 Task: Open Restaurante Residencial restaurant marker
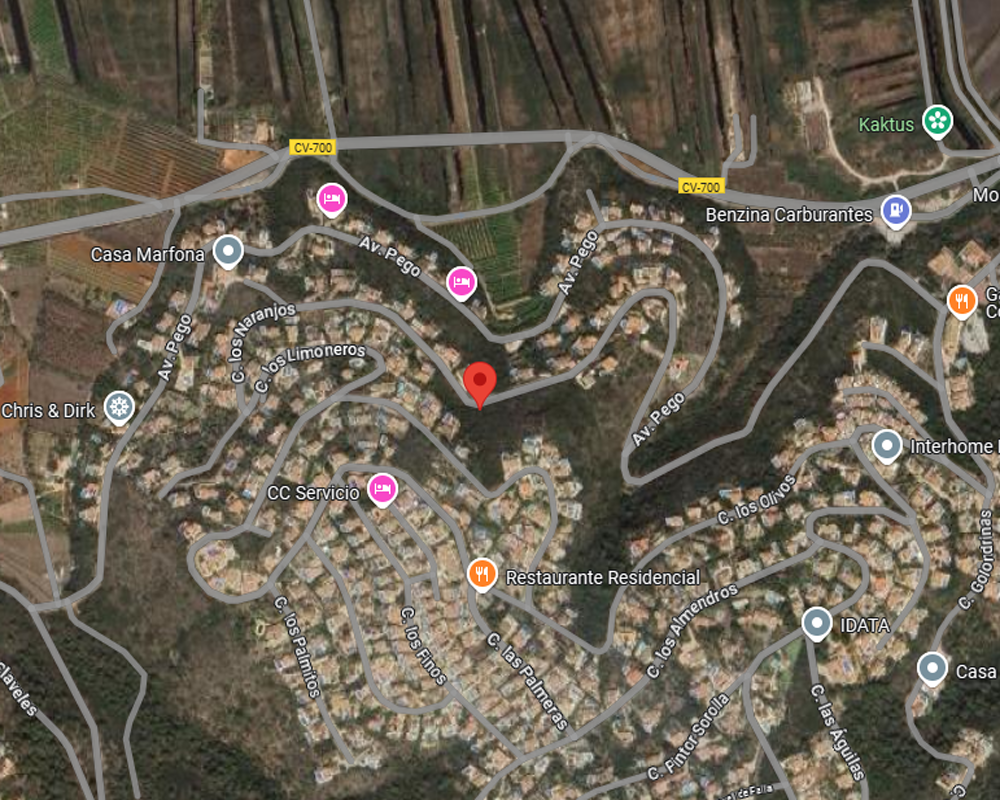point(483,575)
